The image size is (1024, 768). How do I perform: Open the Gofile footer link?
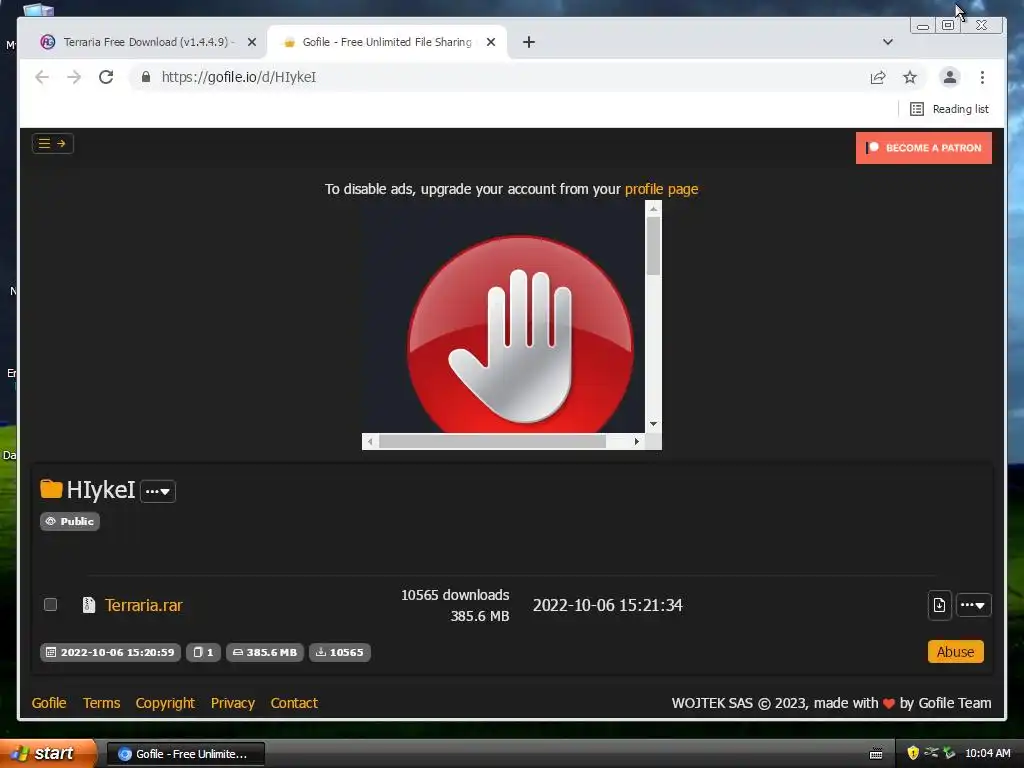[49, 703]
